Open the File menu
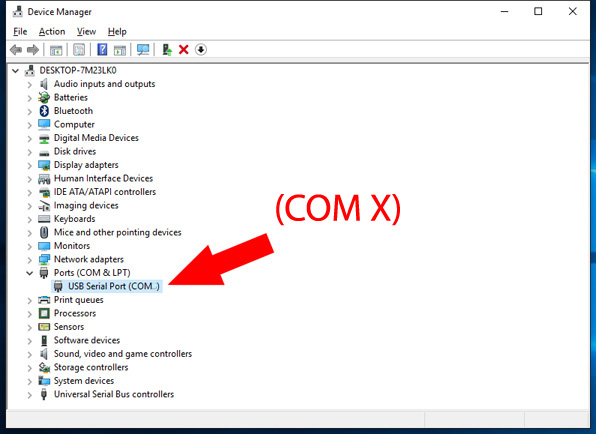Viewport: 596px width, 434px height. point(20,32)
